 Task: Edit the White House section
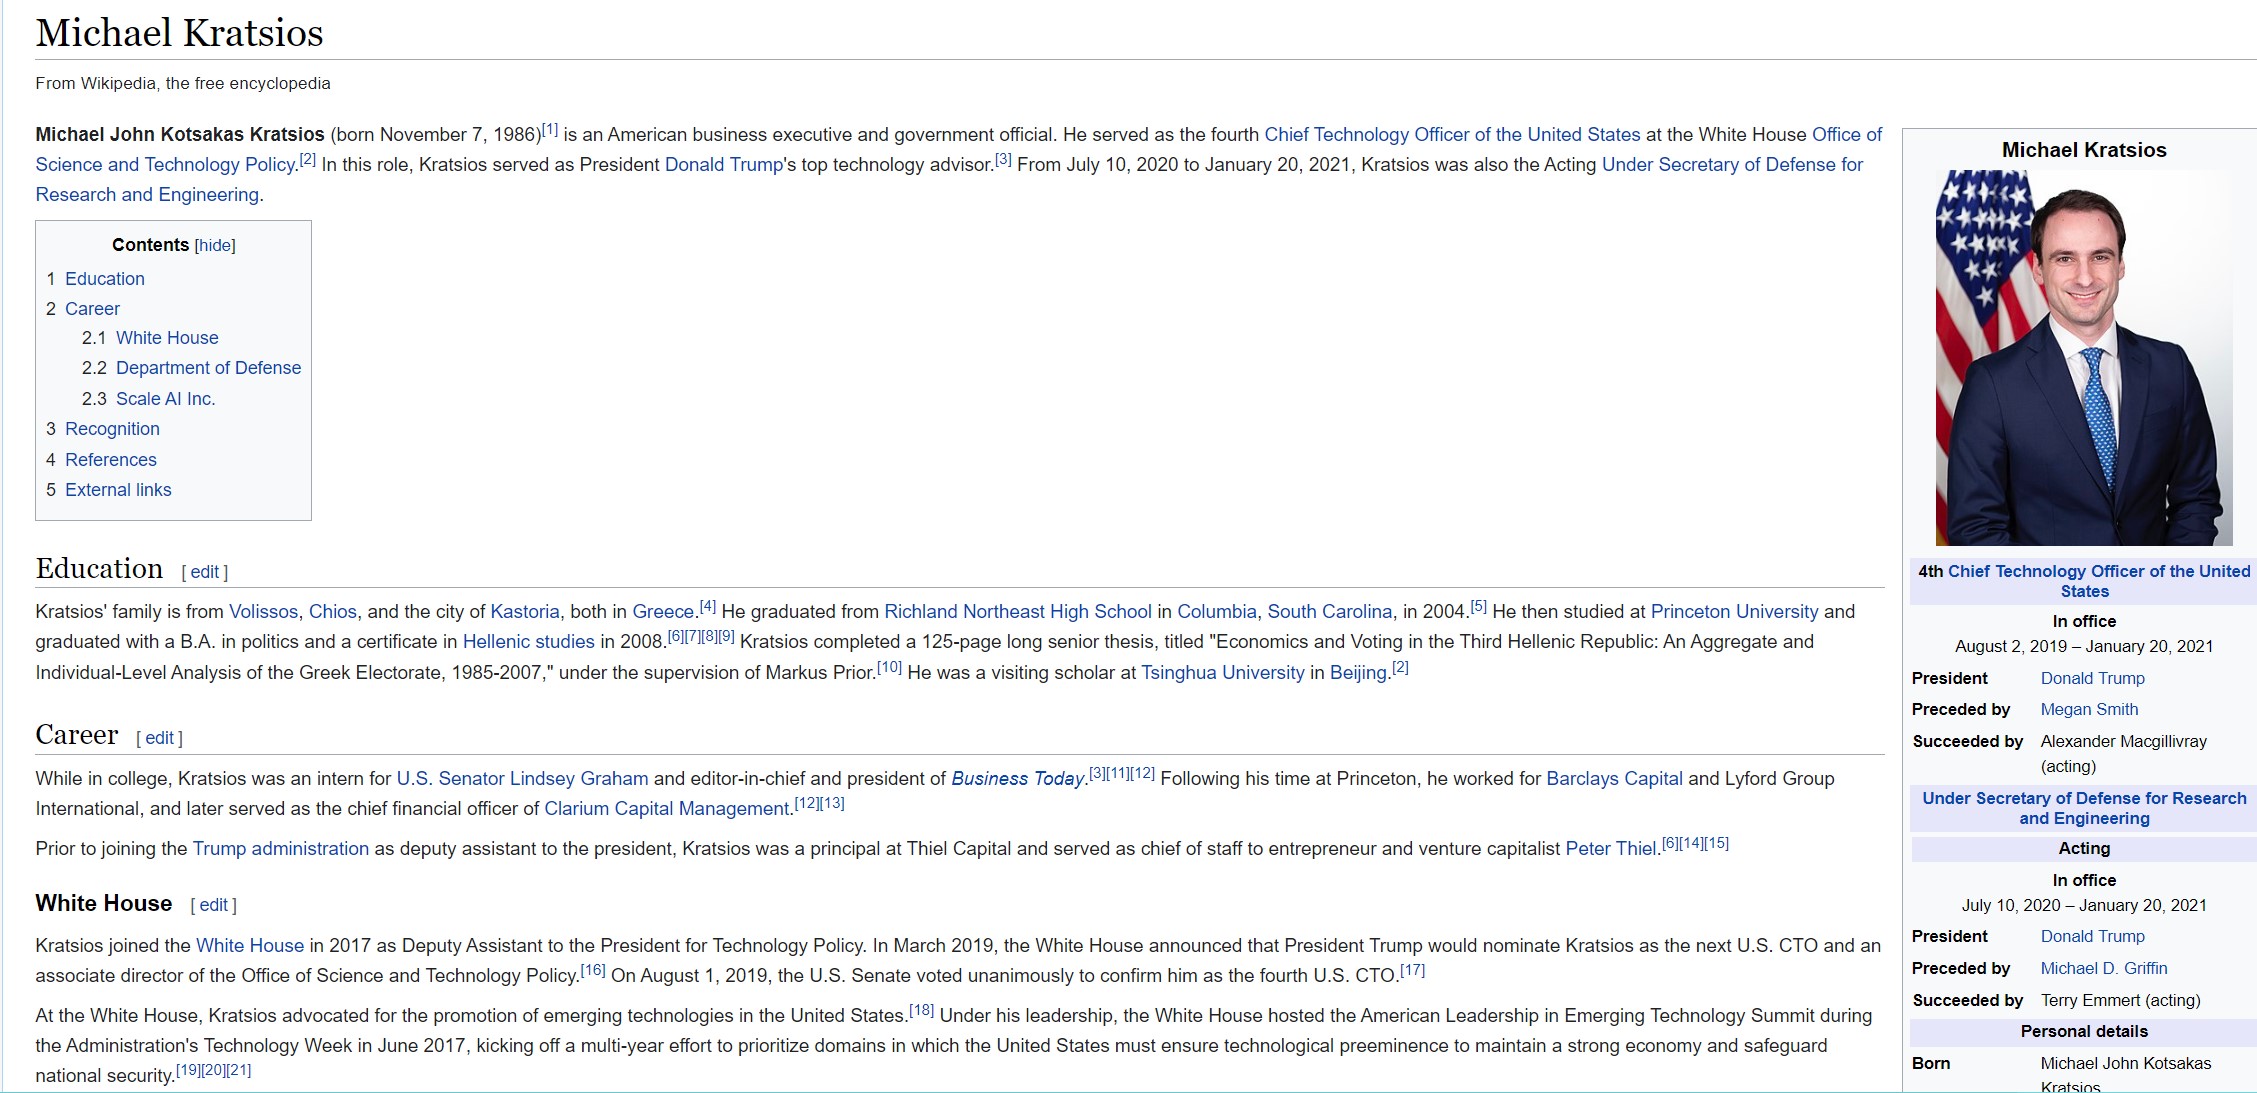[x=213, y=905]
